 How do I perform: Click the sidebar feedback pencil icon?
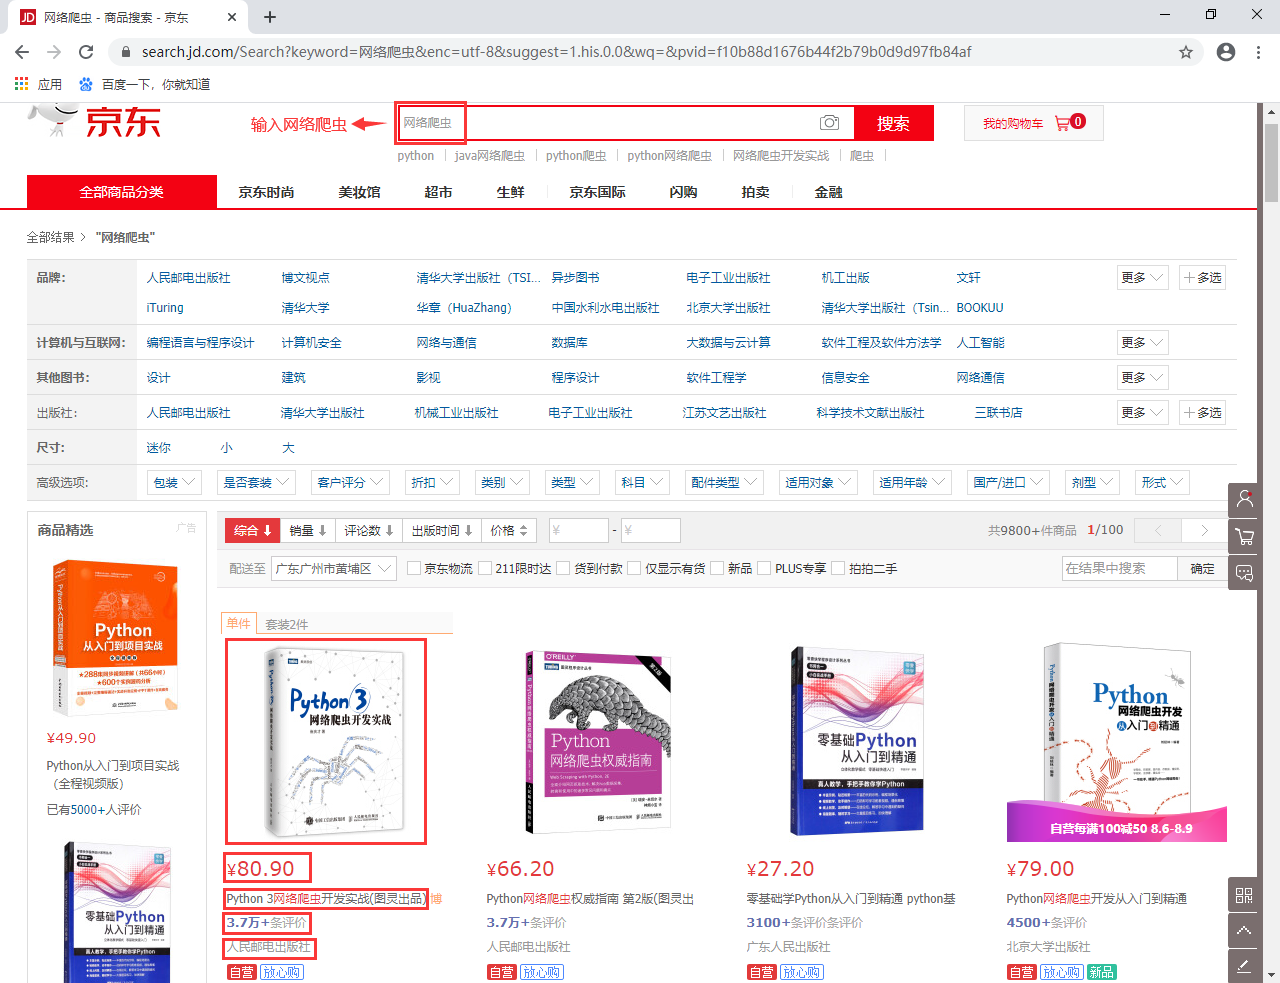1244,966
